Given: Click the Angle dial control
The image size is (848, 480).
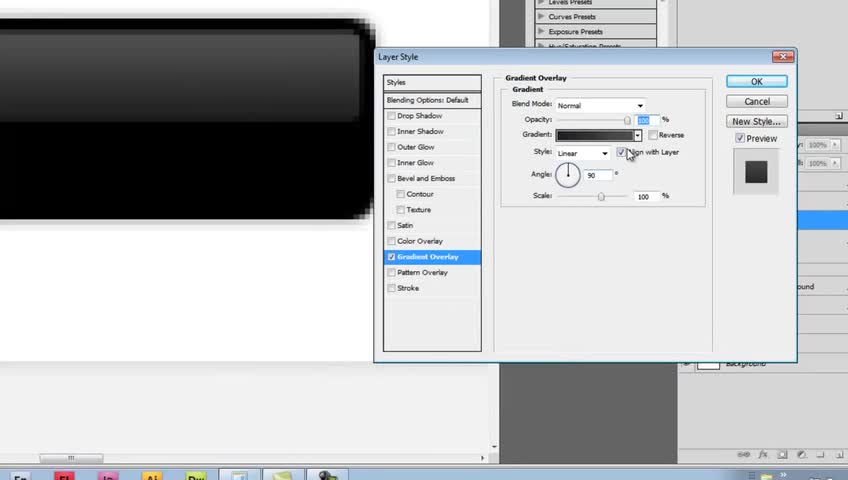Looking at the screenshot, I should pos(568,175).
